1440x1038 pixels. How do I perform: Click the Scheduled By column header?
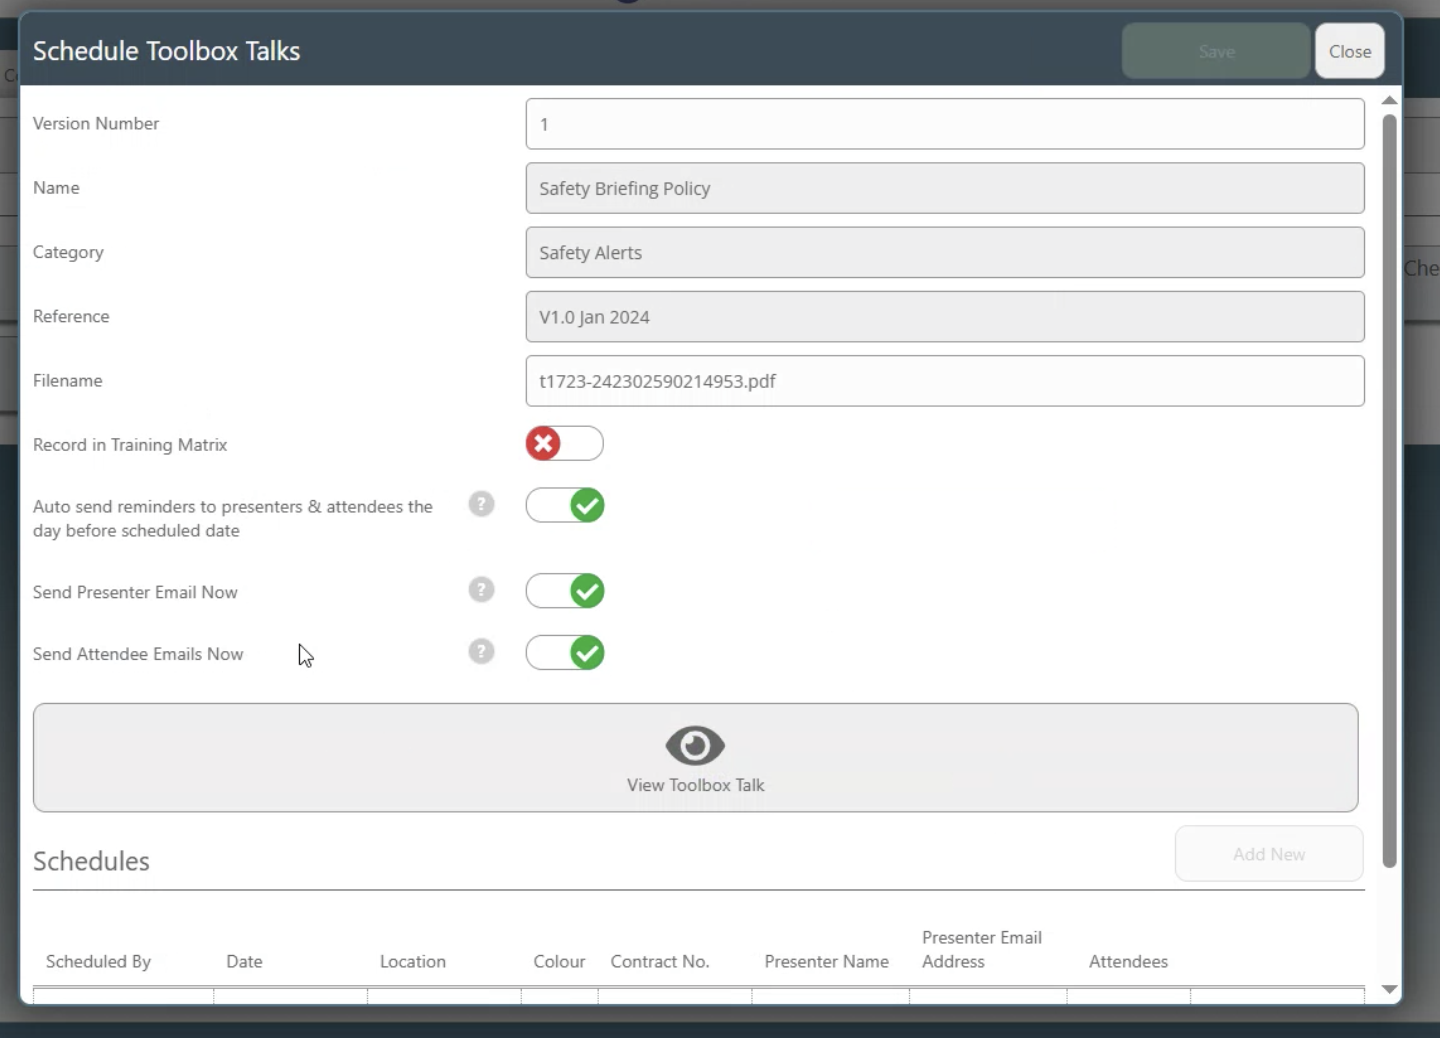98,961
